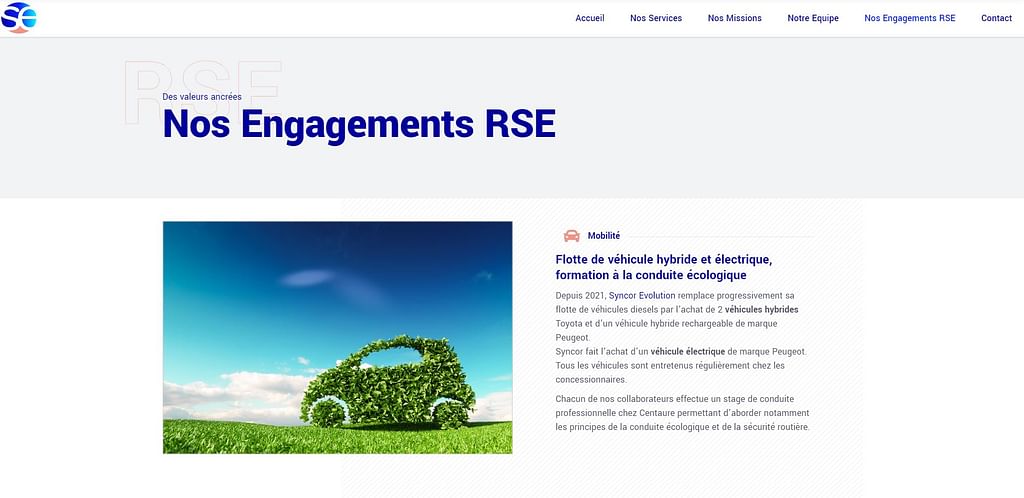
Task: Follow the Syncor Evolution link
Action: (x=641, y=296)
